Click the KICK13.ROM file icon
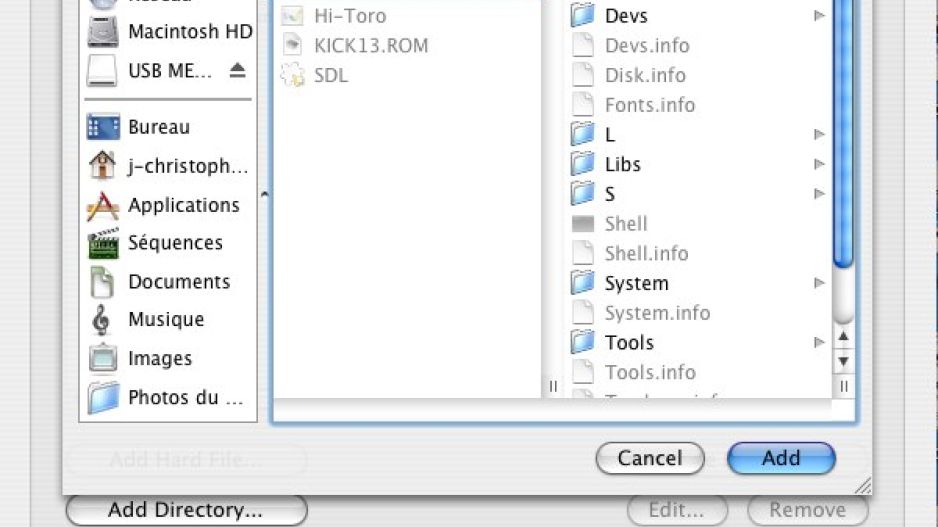The height and width of the screenshot is (527, 938). 293,45
